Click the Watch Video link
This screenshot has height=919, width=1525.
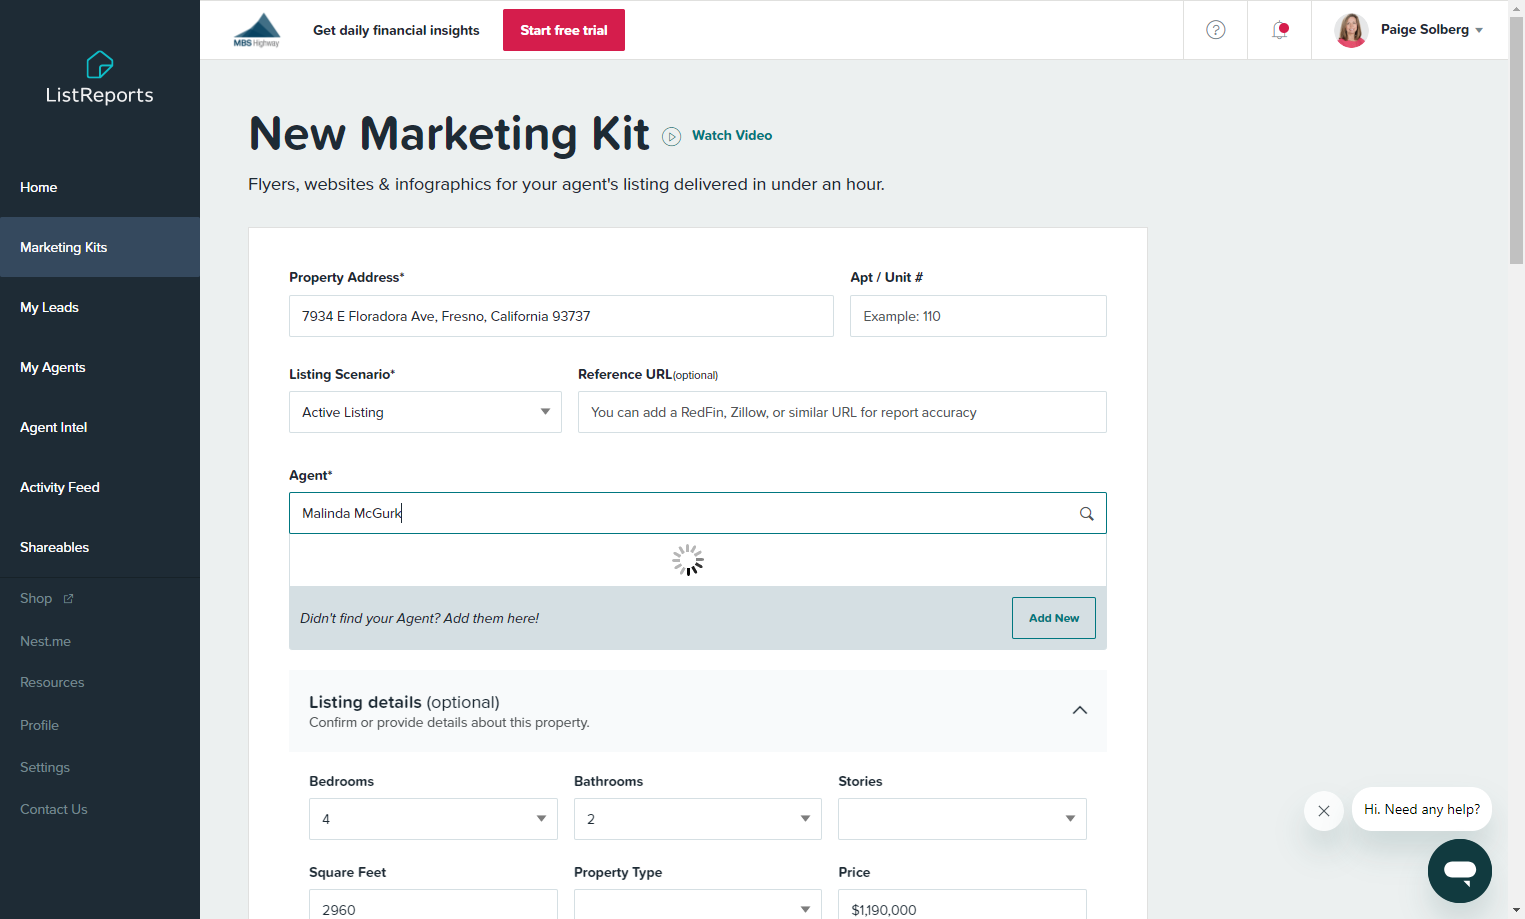732,135
